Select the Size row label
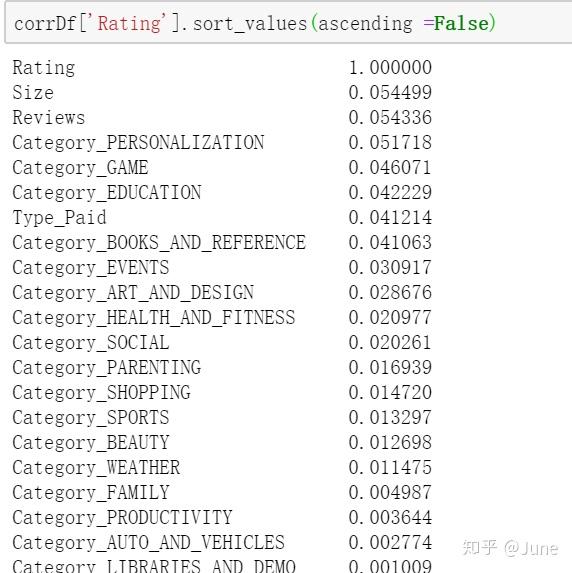The height and width of the screenshot is (573, 572). click(x=33, y=92)
